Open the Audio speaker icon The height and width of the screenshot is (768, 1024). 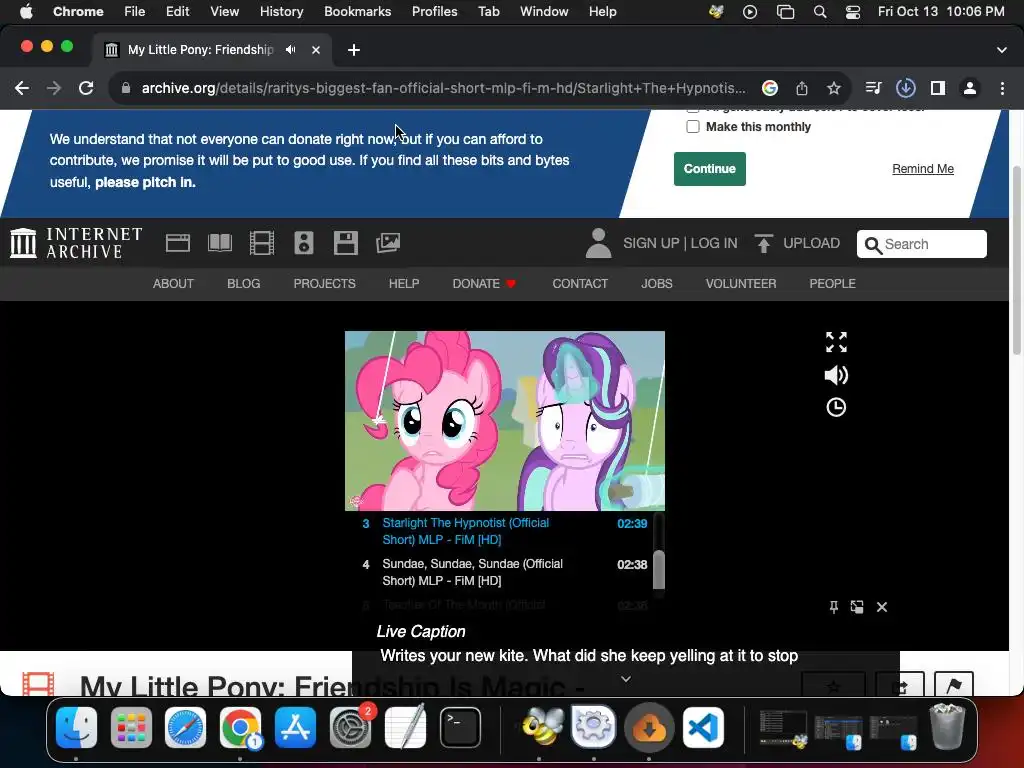click(304, 243)
